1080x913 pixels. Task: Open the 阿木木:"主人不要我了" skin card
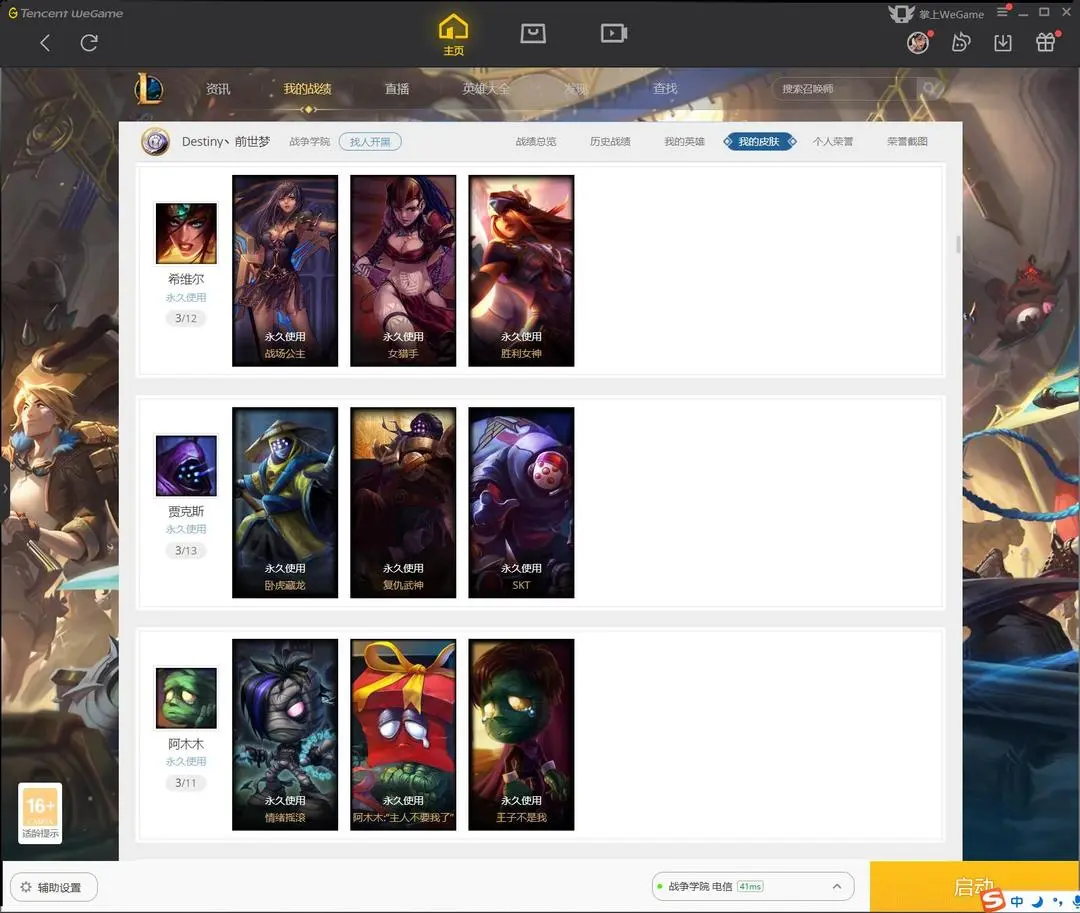403,735
